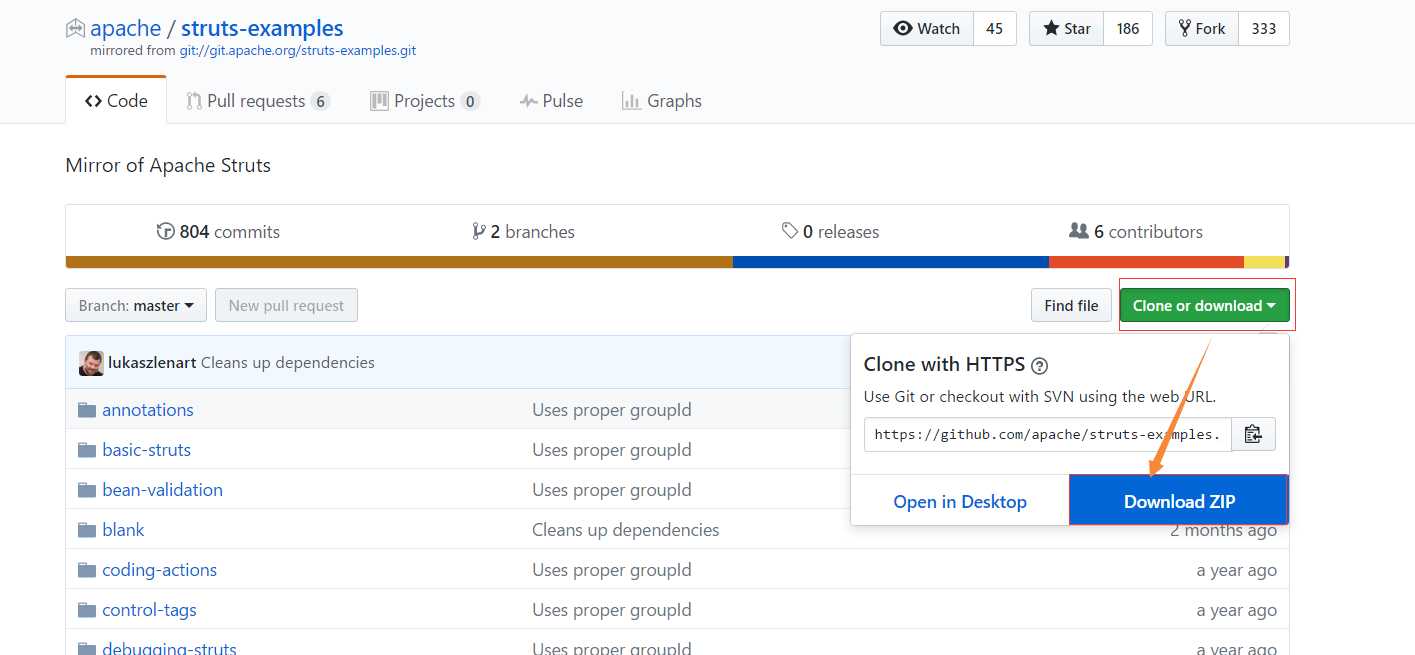Image resolution: width=1415 pixels, height=655 pixels.
Task: Open the basic-struts folder
Action: click(x=146, y=449)
